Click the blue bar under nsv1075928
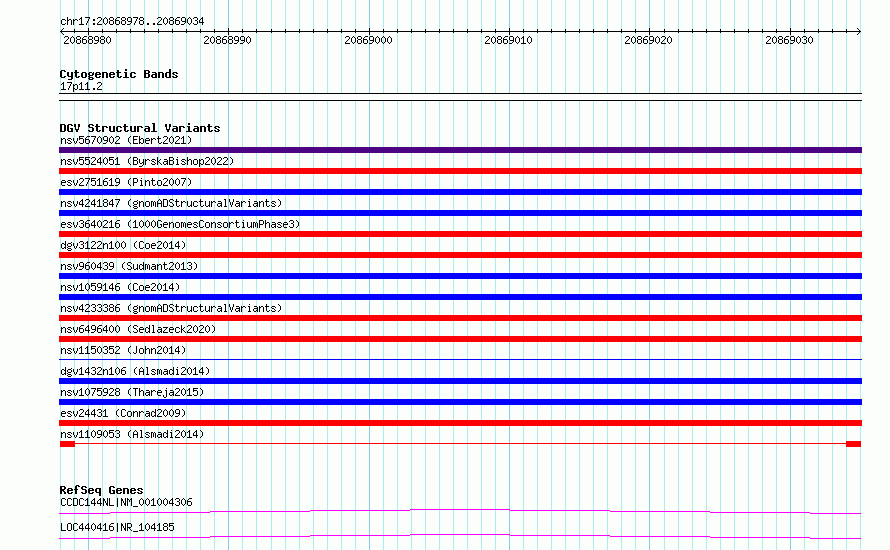 click(460, 402)
